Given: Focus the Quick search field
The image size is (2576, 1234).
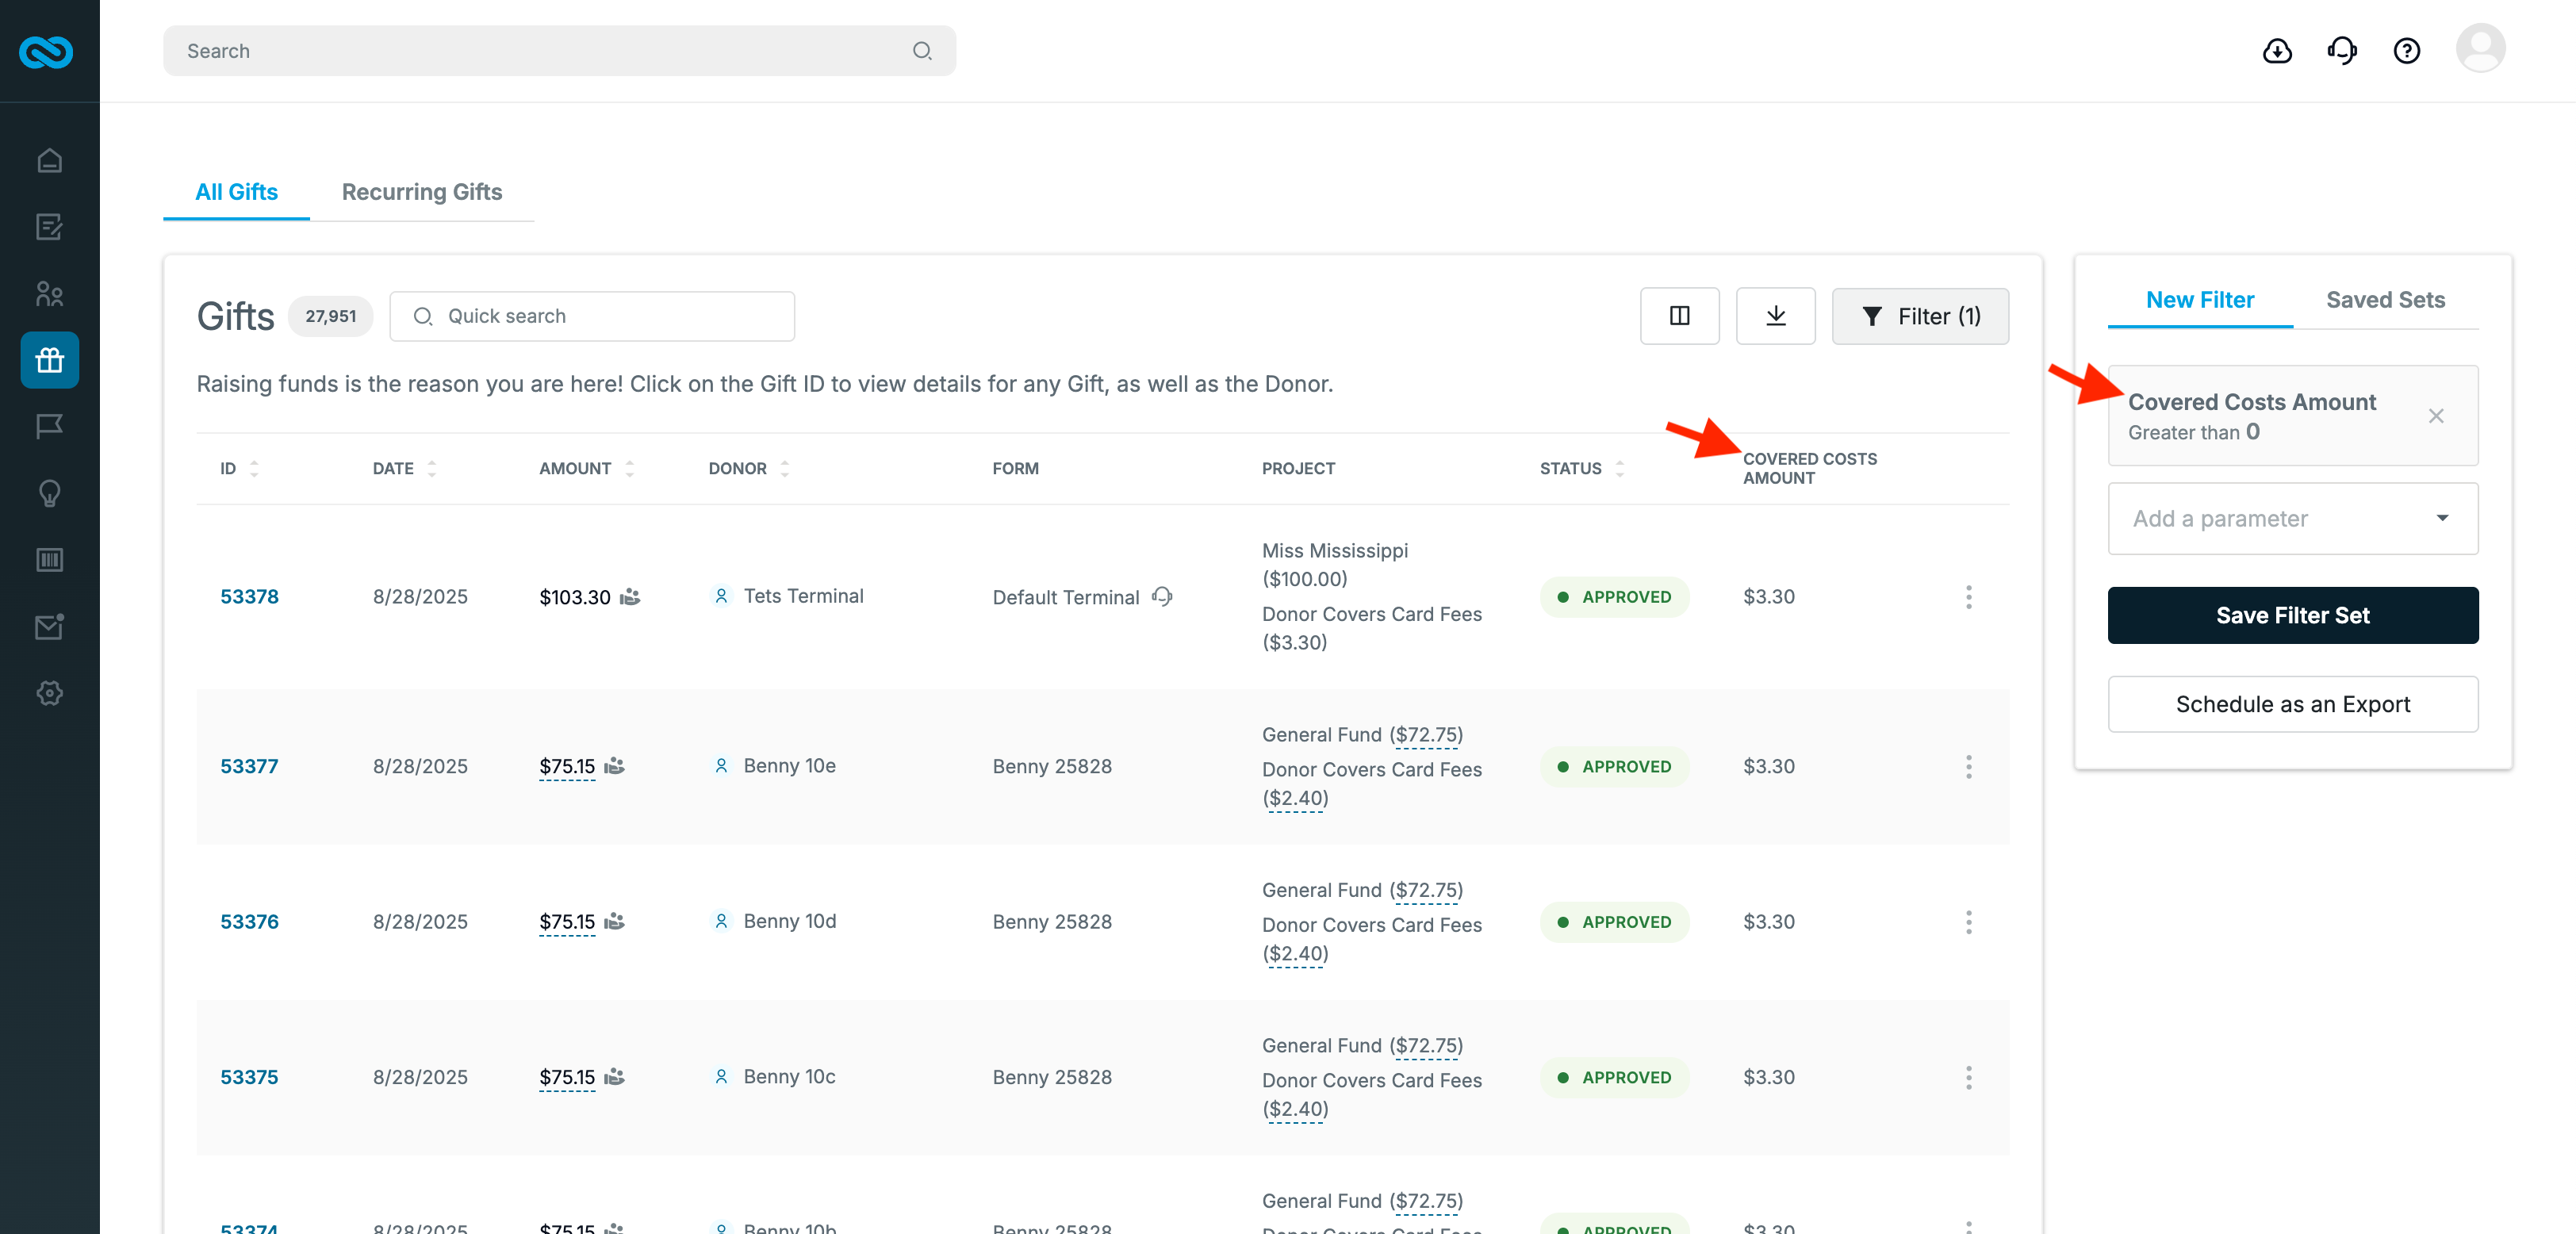Looking at the screenshot, I should point(592,316).
